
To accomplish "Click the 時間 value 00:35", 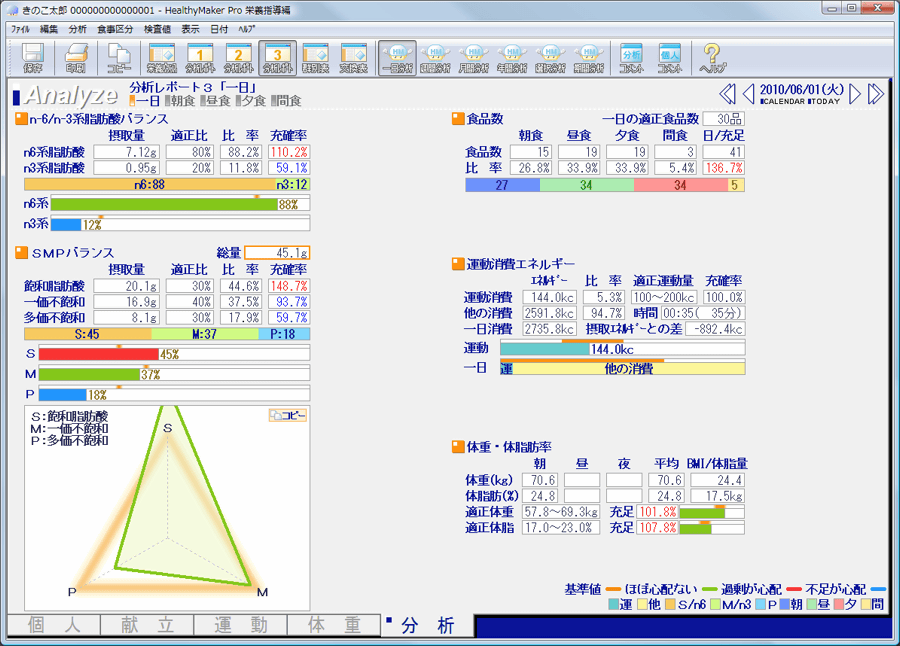I will [703, 313].
